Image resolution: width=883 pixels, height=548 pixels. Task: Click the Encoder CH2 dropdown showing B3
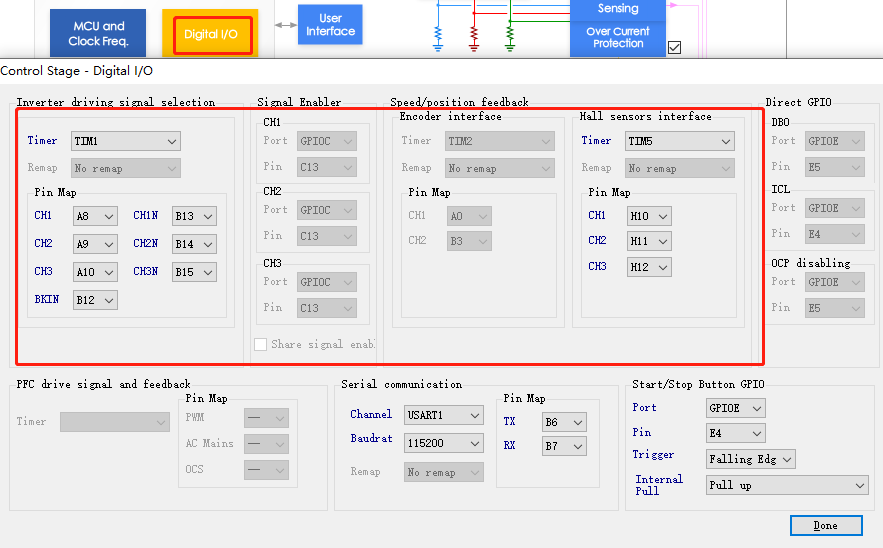pos(469,241)
